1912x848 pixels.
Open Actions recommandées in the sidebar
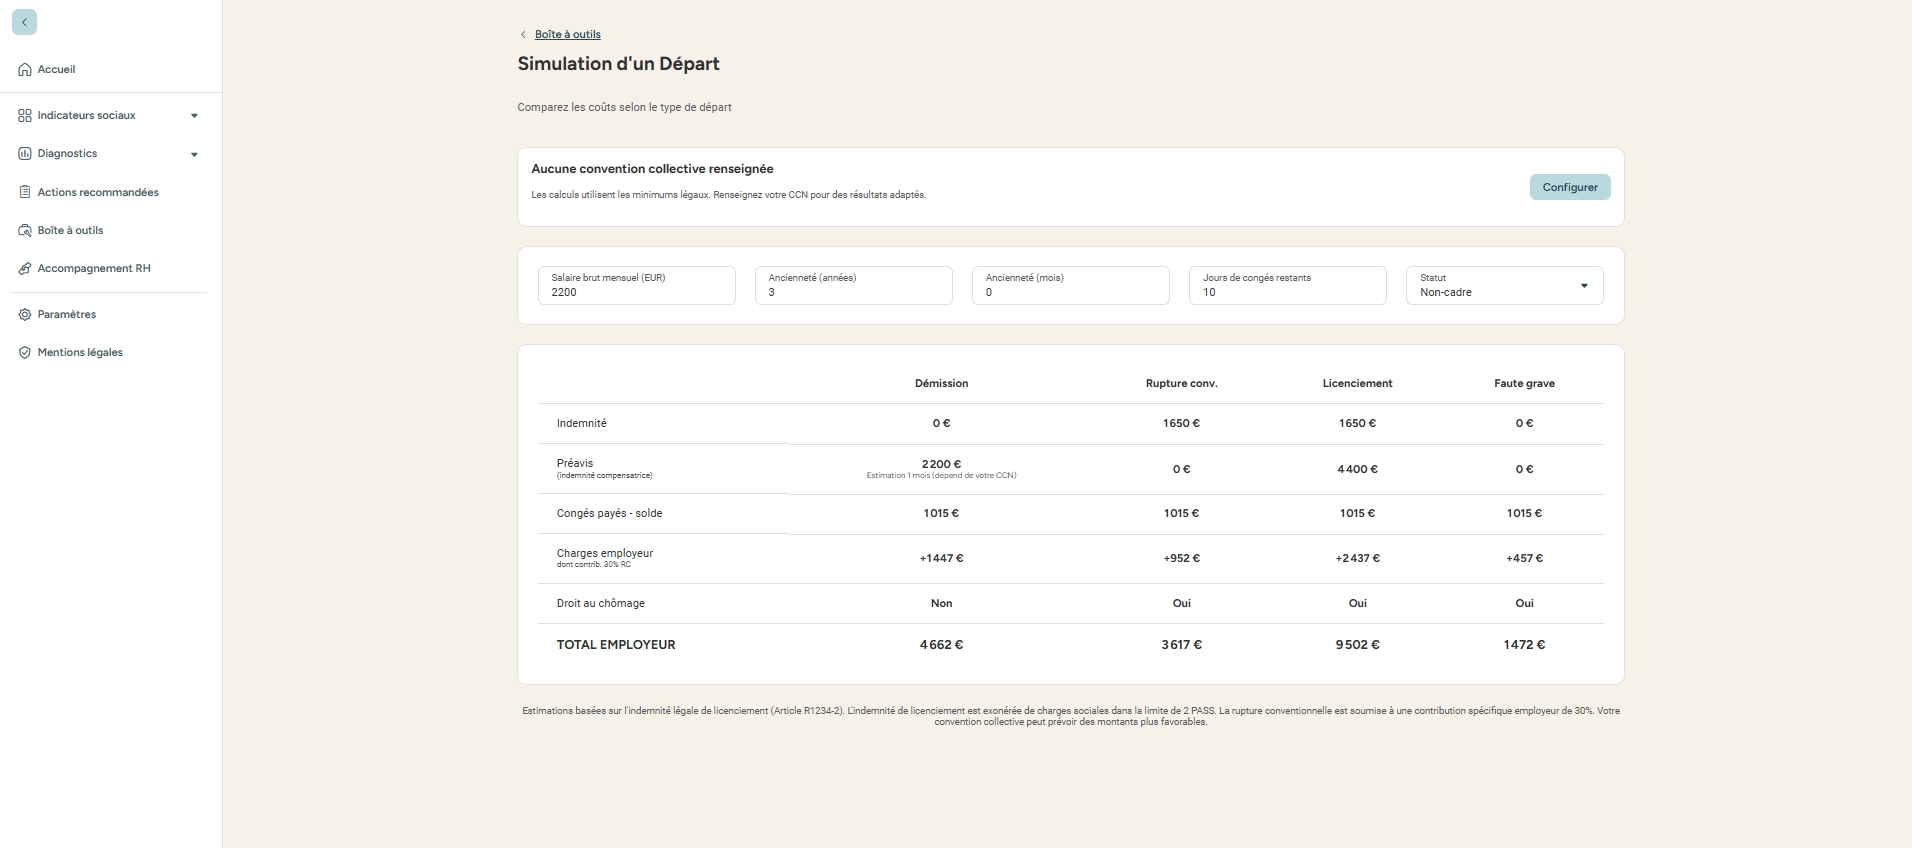(98, 192)
